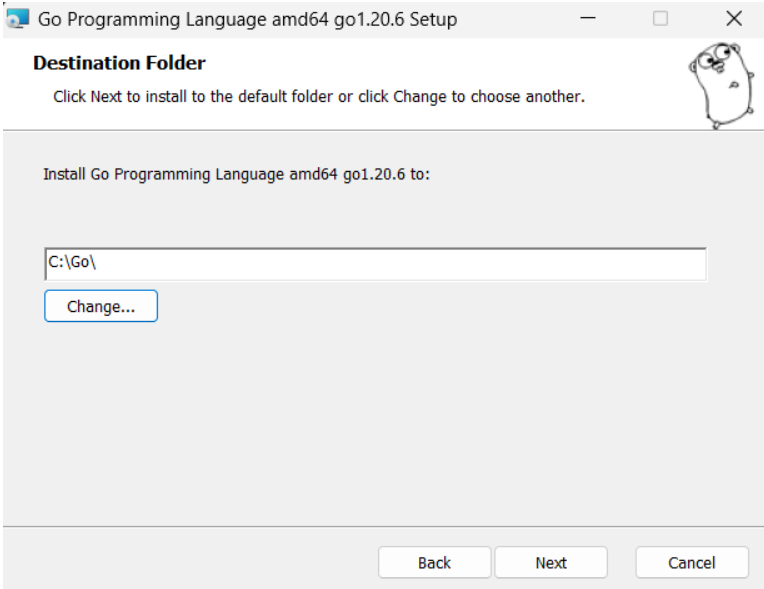Return with the Back button
The height and width of the screenshot is (589, 764).
[434, 563]
